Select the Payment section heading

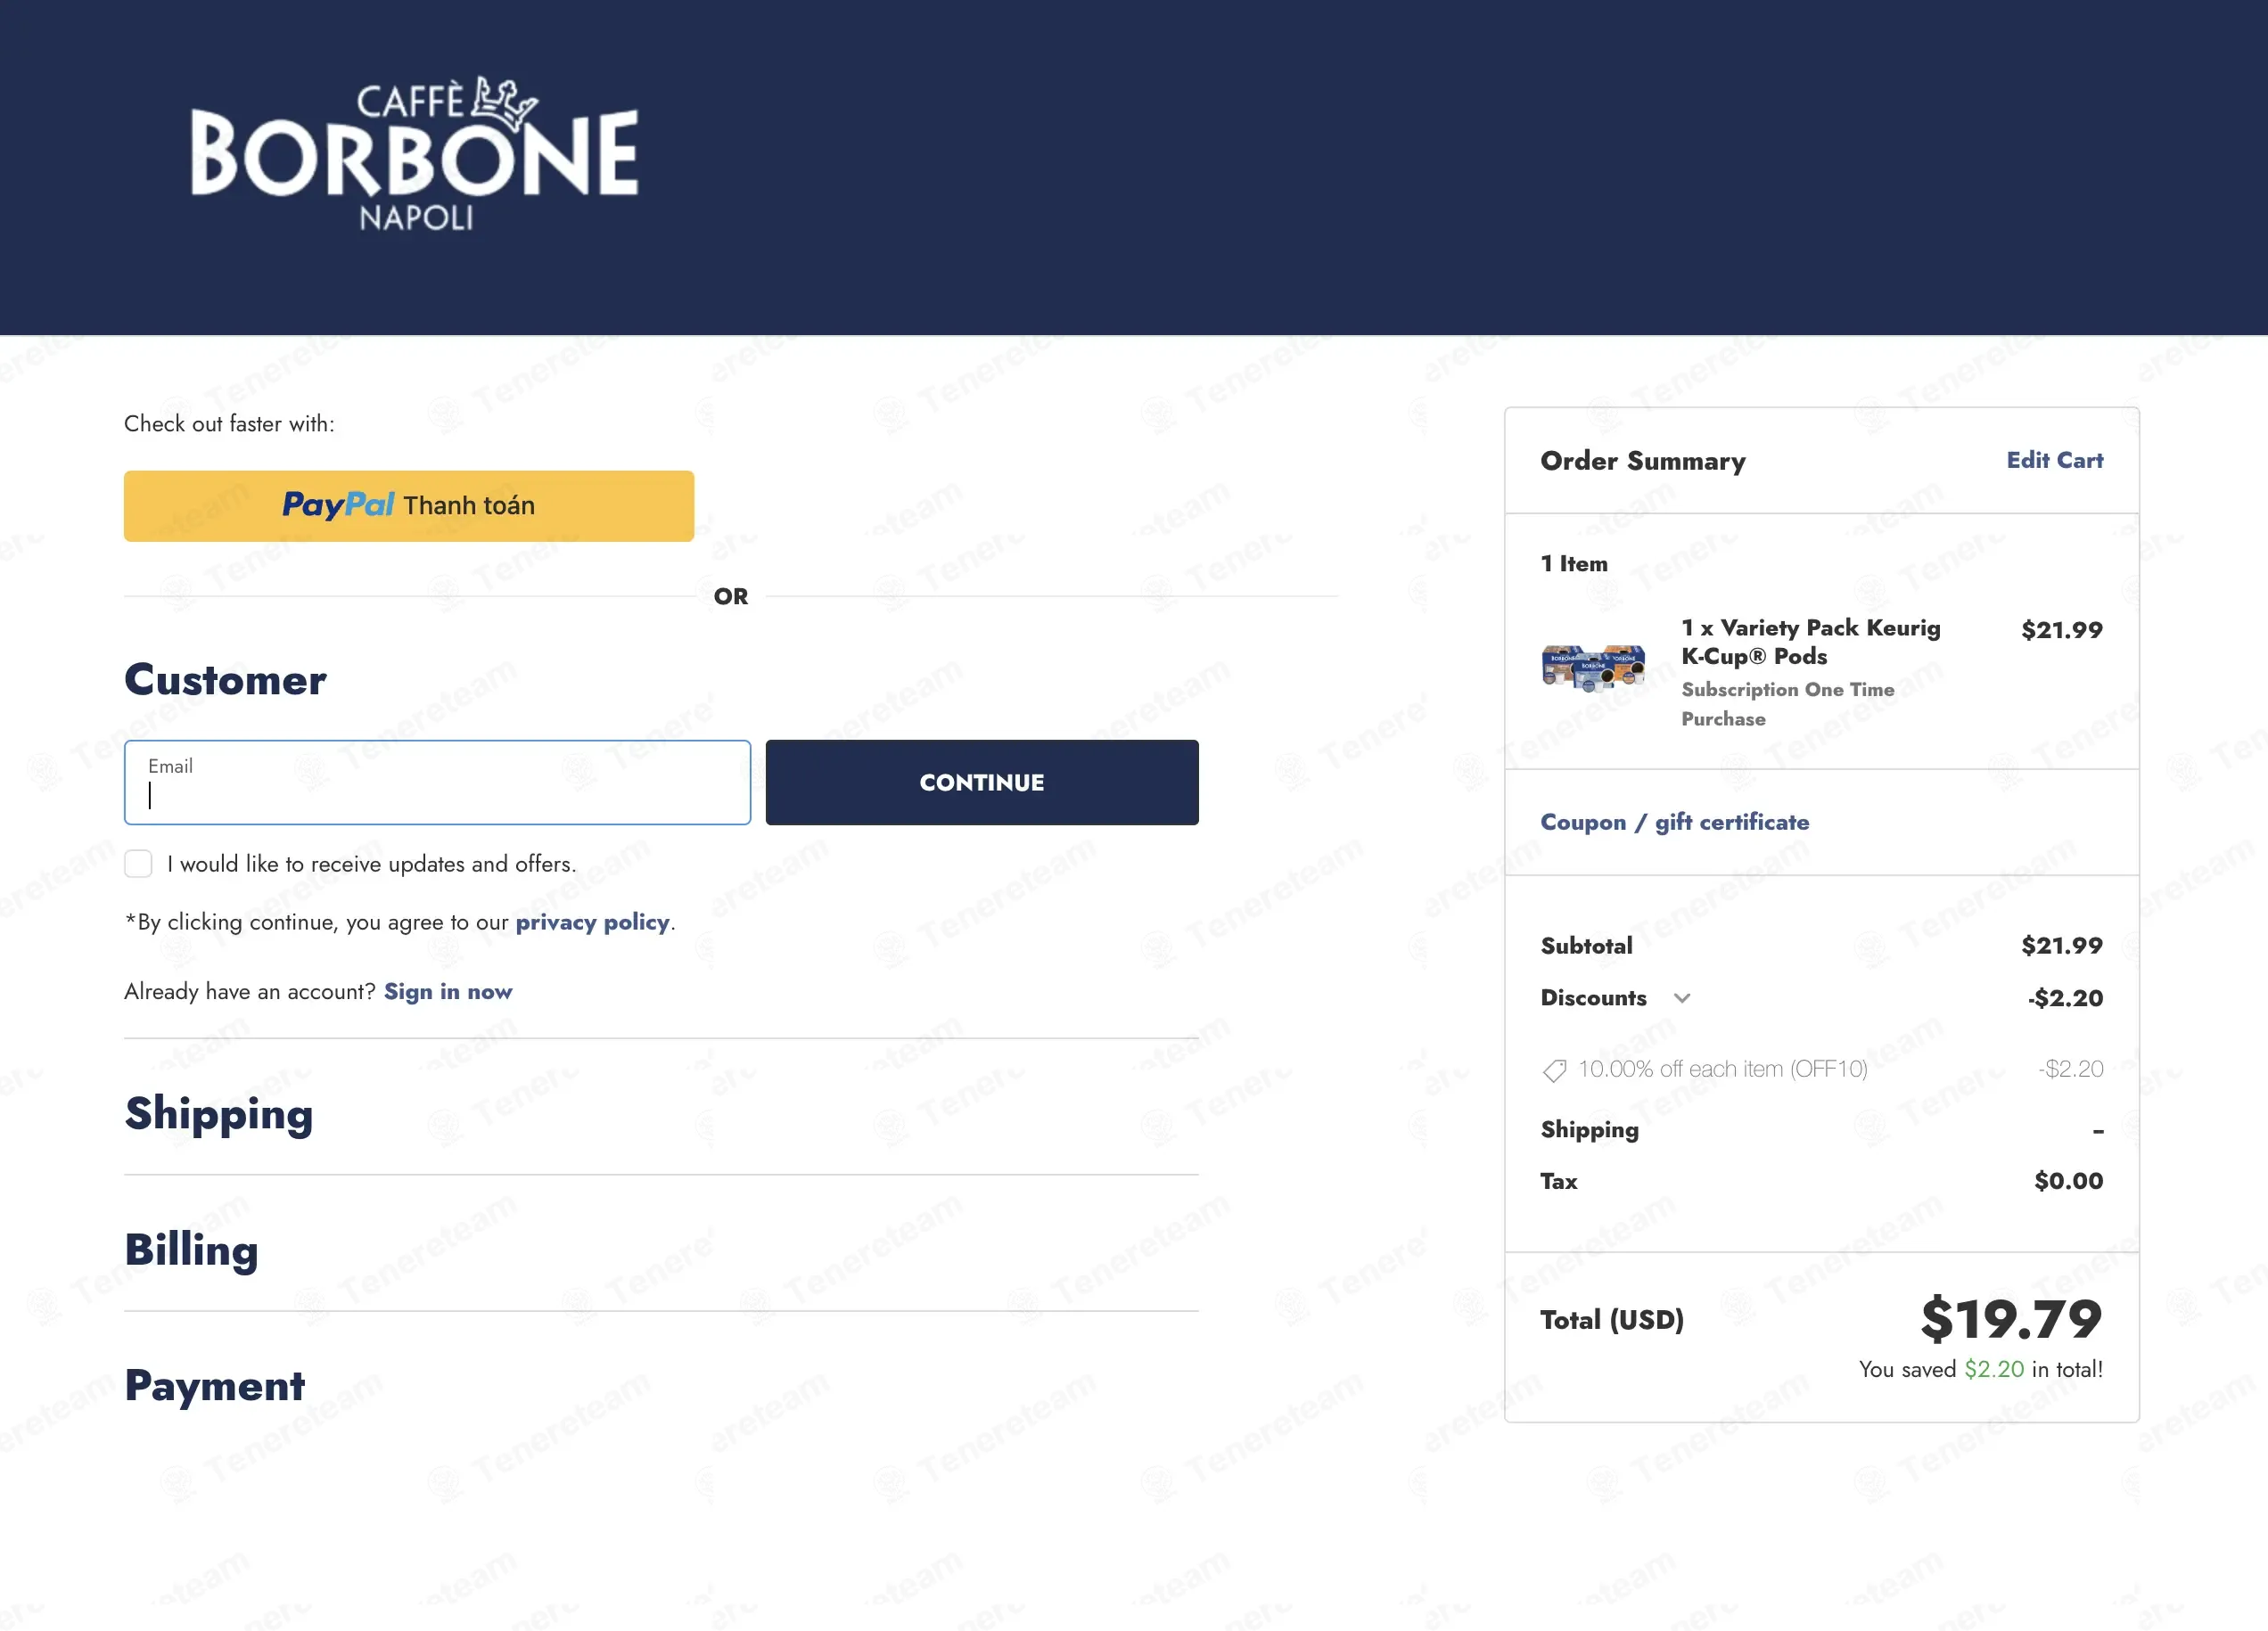point(214,1386)
